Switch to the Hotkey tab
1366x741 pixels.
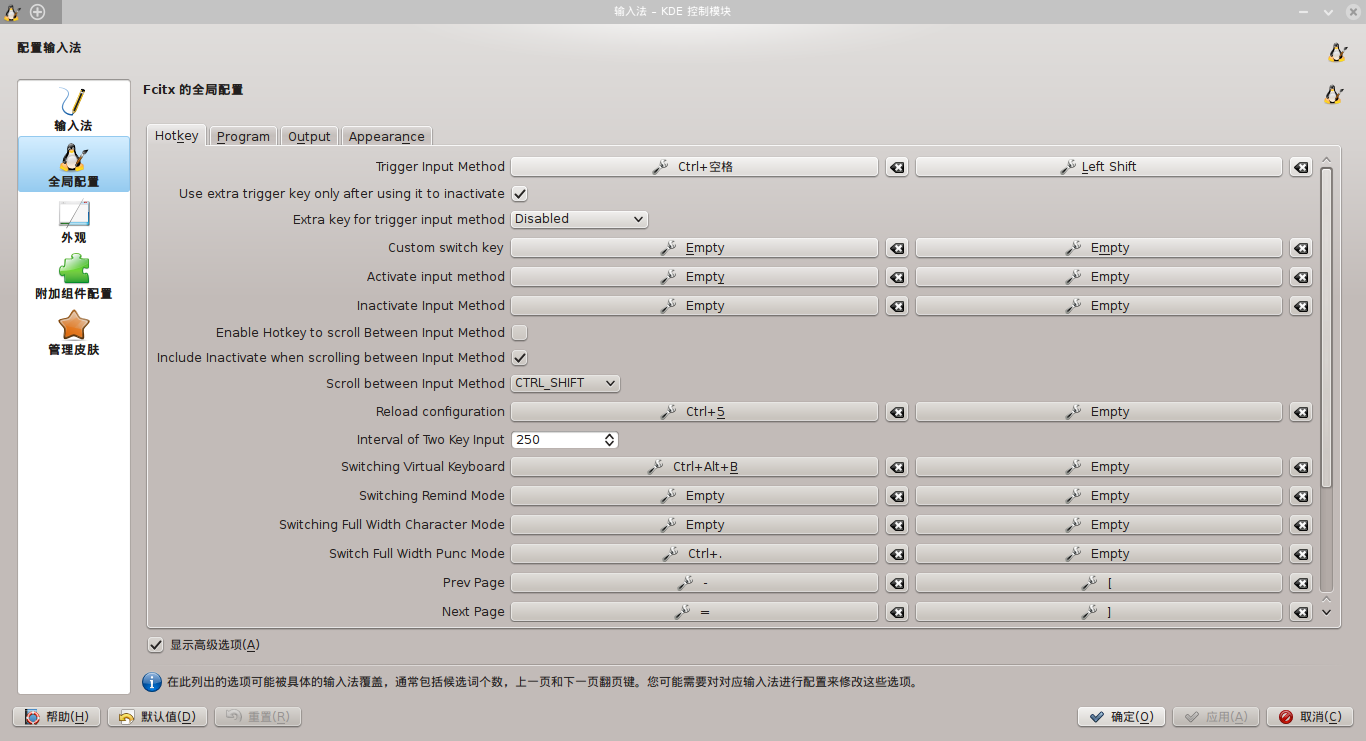[x=177, y=135]
